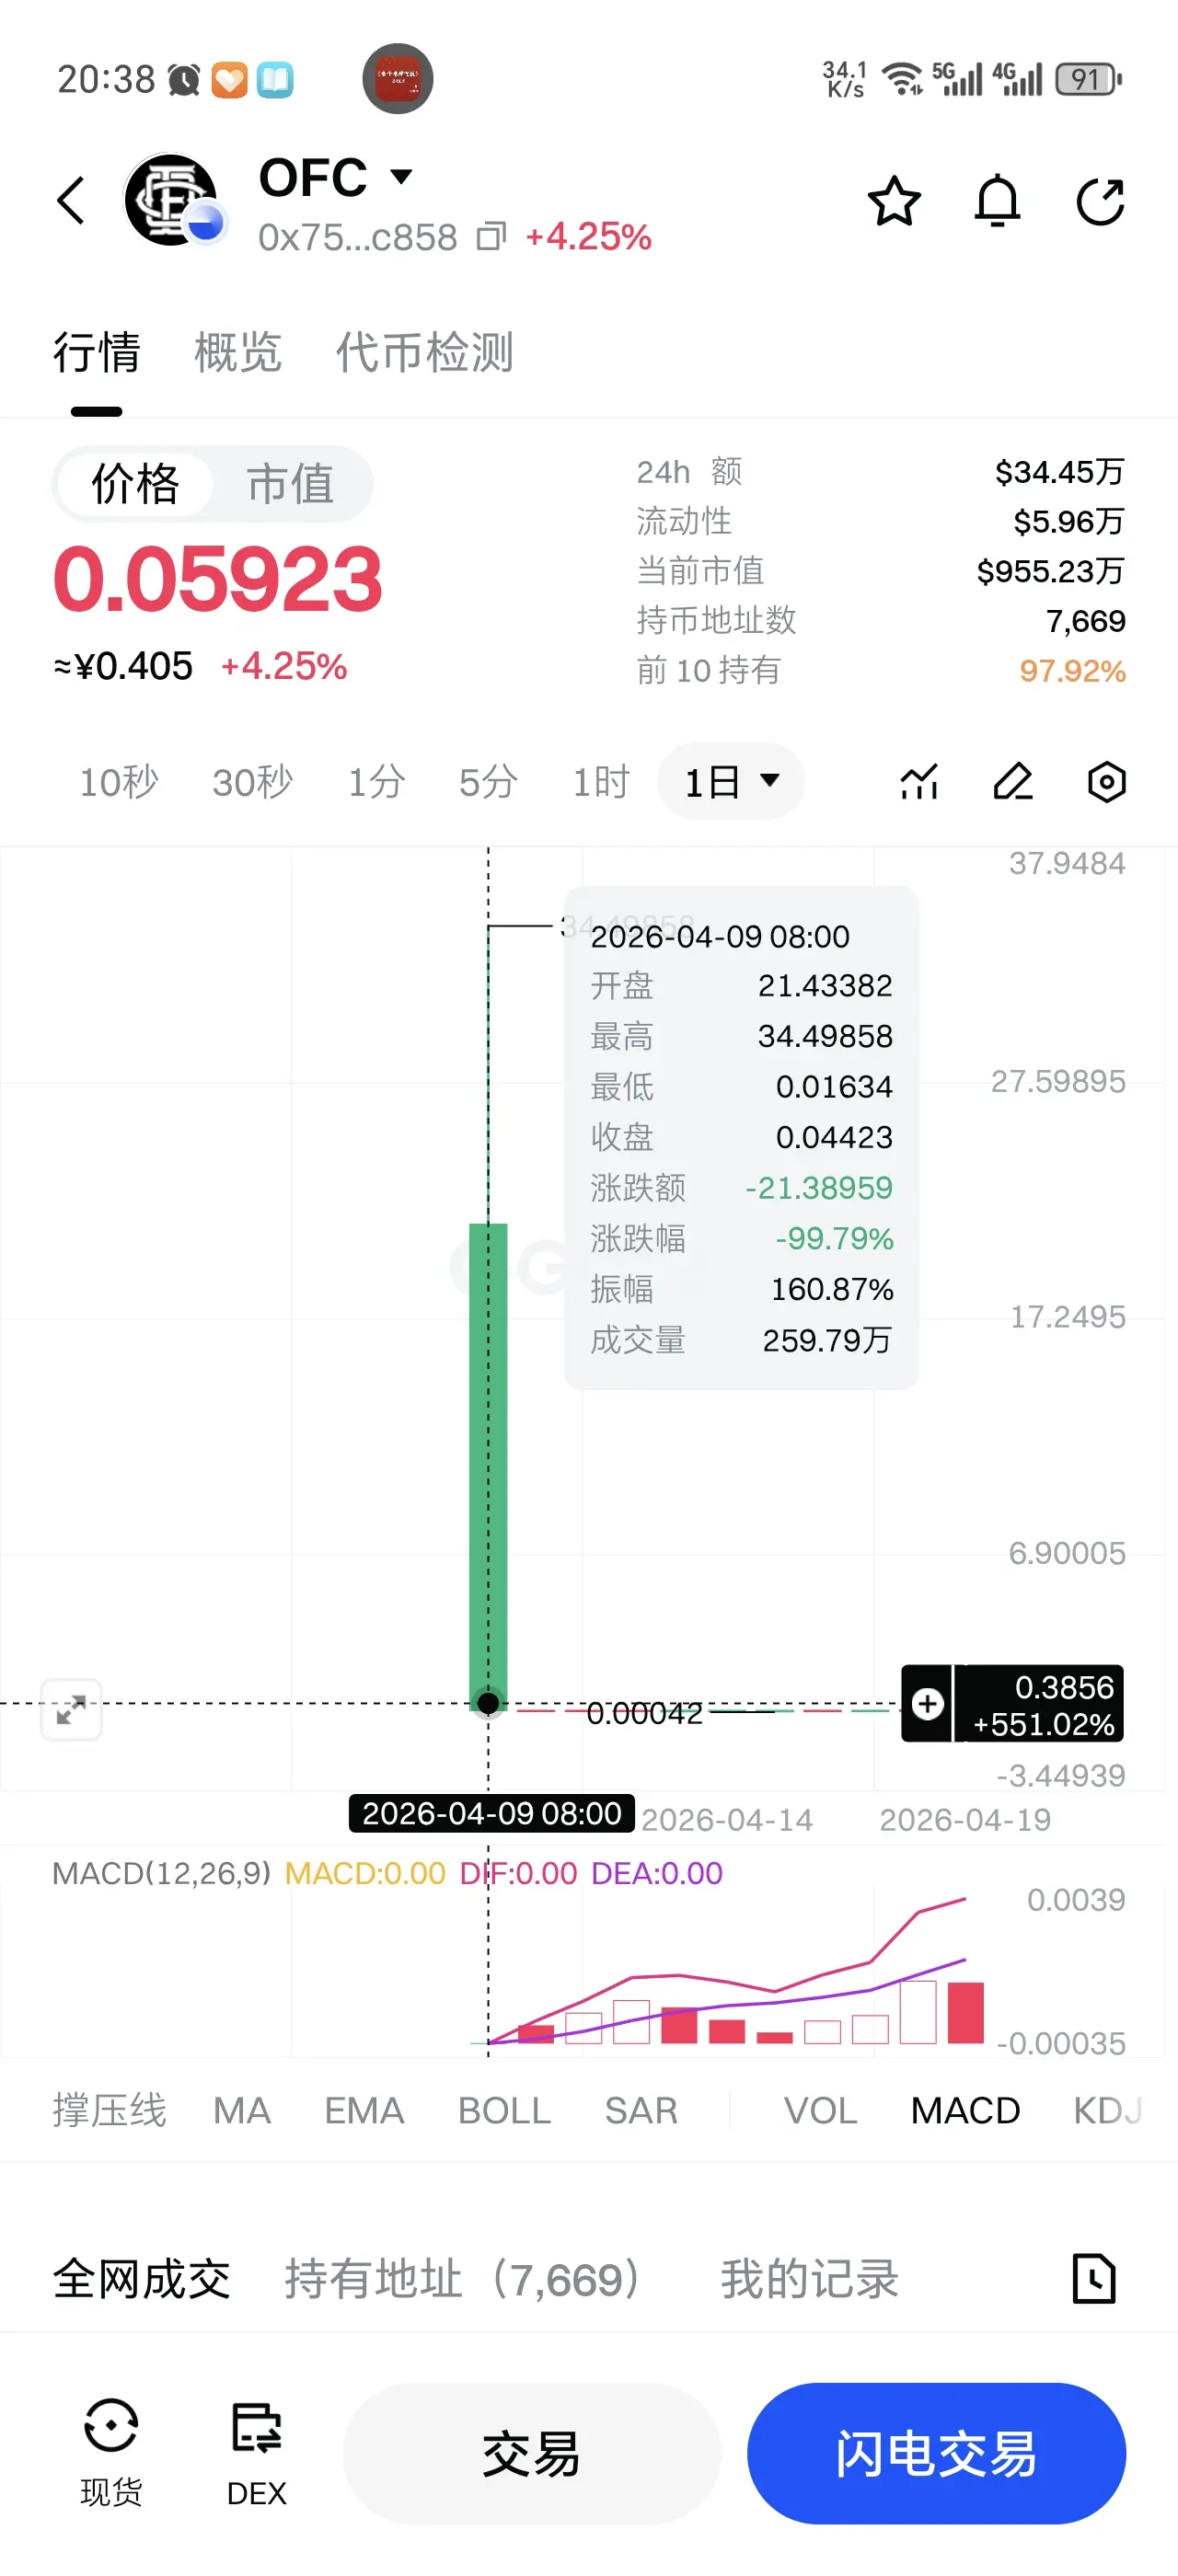Open the DEX section
The width and height of the screenshot is (1178, 2576).
click(257, 2453)
